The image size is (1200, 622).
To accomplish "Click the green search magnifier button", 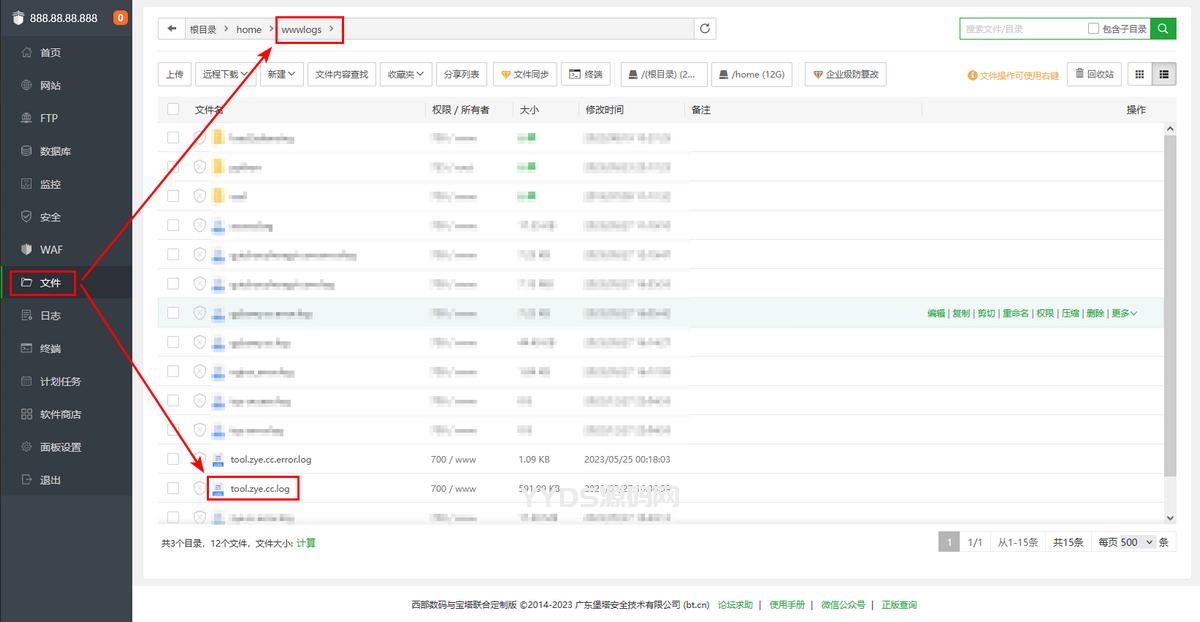I will tap(1163, 29).
